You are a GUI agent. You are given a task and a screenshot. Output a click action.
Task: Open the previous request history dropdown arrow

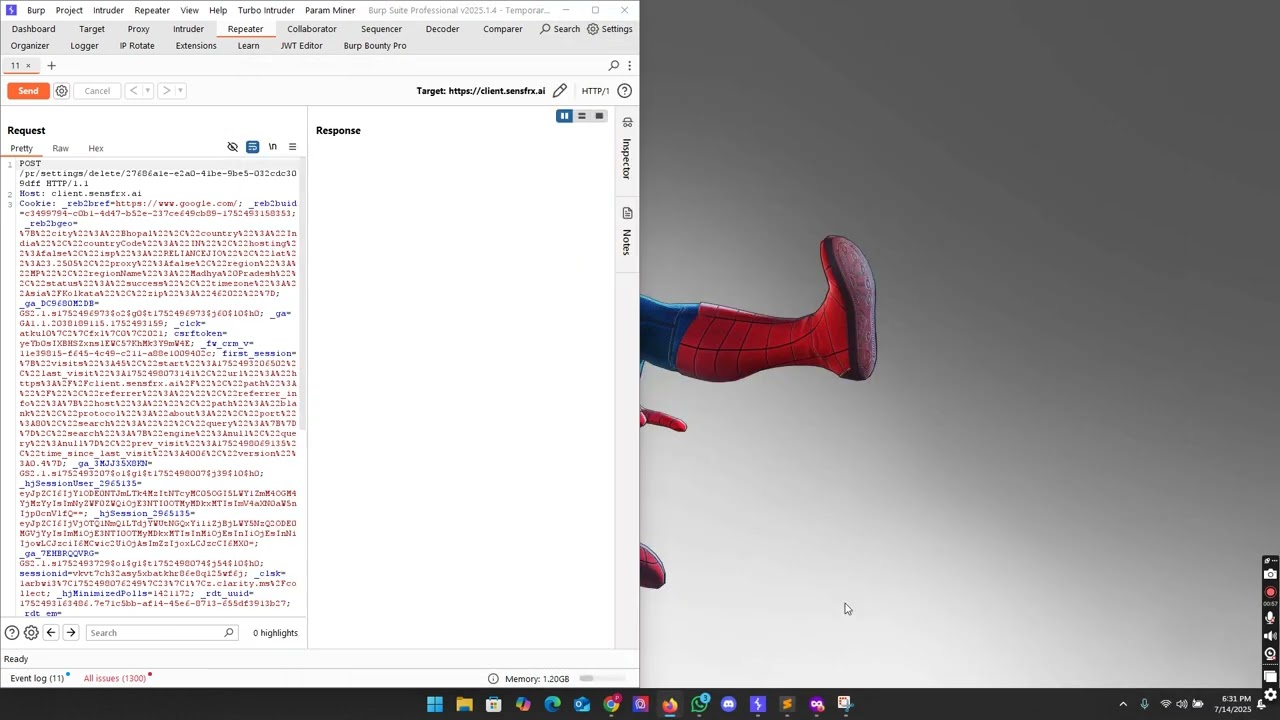[x=148, y=91]
